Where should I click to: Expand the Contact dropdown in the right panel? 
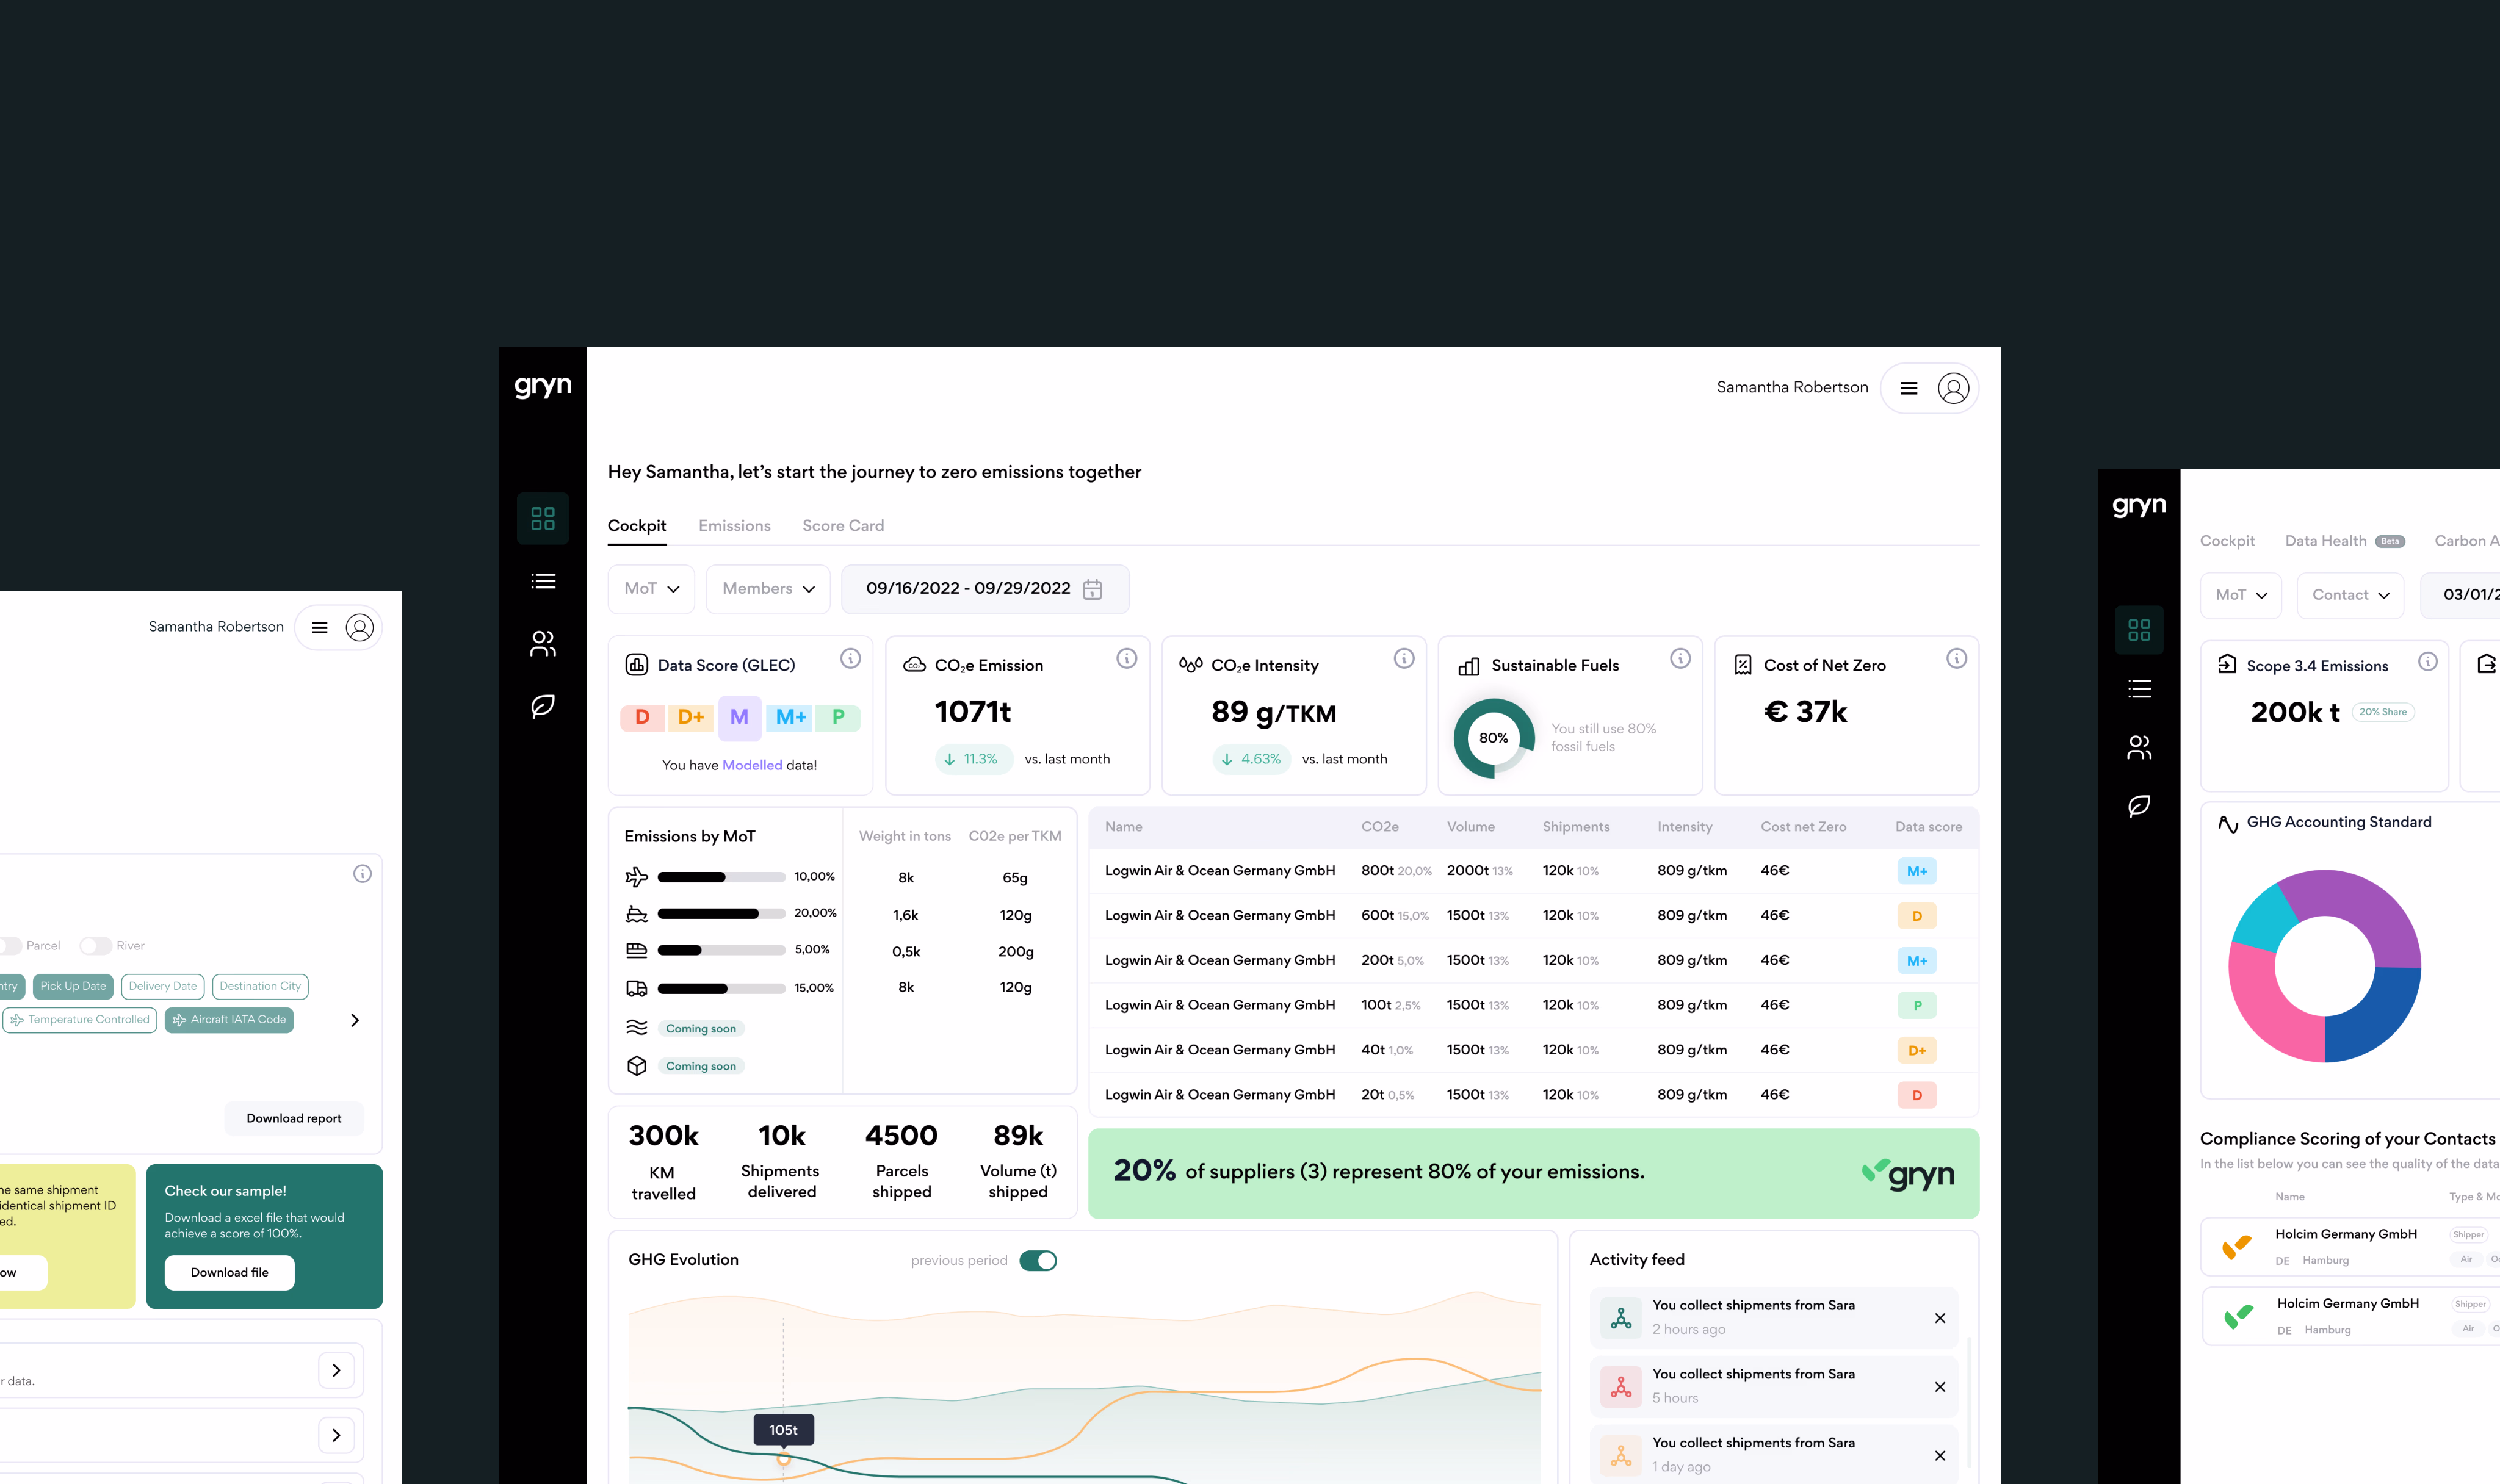tap(2349, 595)
